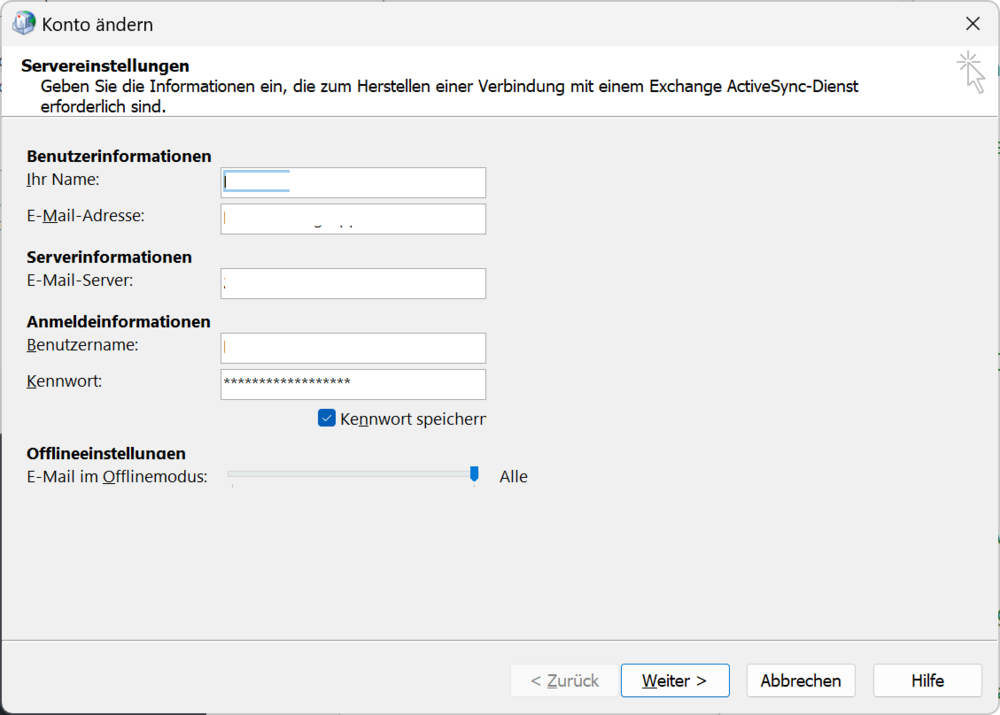The height and width of the screenshot is (715, 1000).
Task: Click the Benutzerinformationen section label
Action: click(119, 156)
